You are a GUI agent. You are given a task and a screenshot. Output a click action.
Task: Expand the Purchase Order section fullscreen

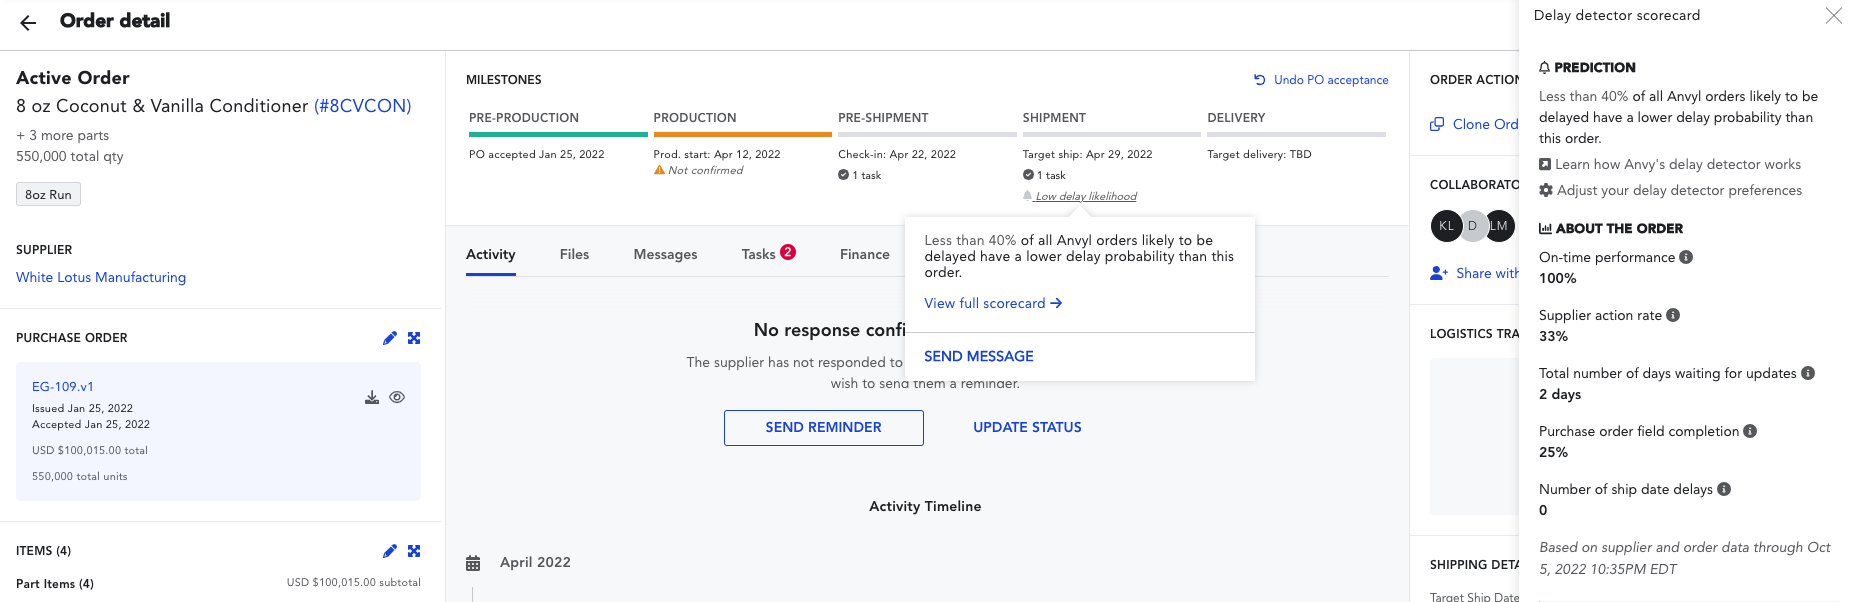pos(414,338)
